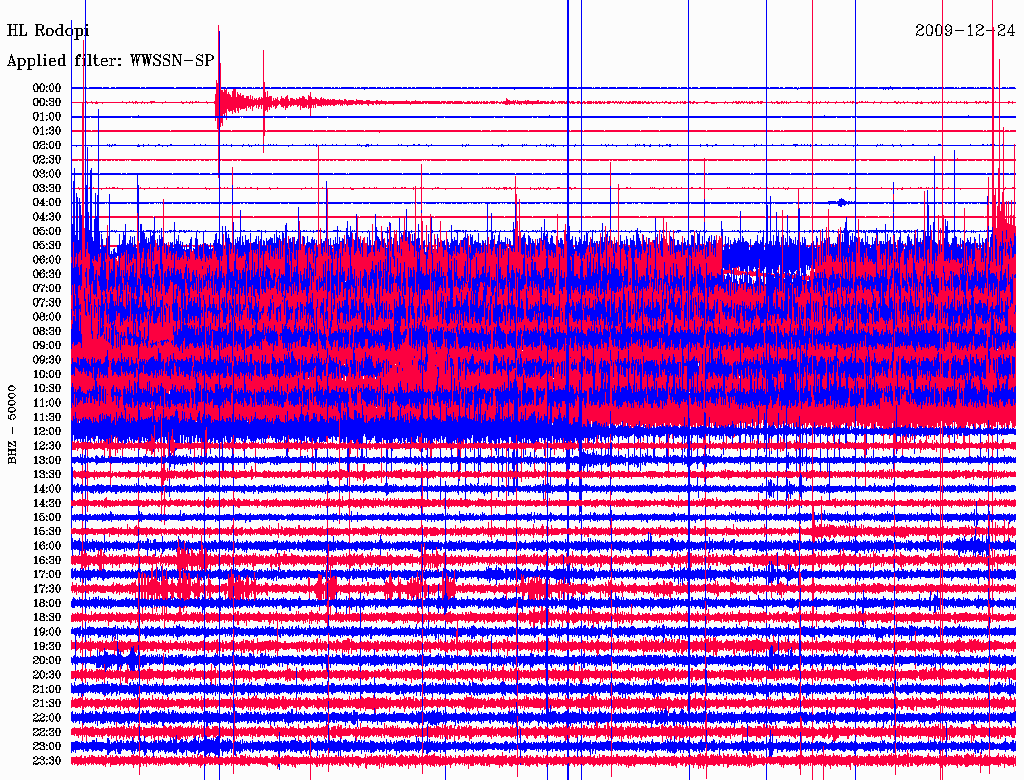Click the 03:00 time label
Viewport: 1024px width, 780px height.
pyautogui.click(x=47, y=174)
